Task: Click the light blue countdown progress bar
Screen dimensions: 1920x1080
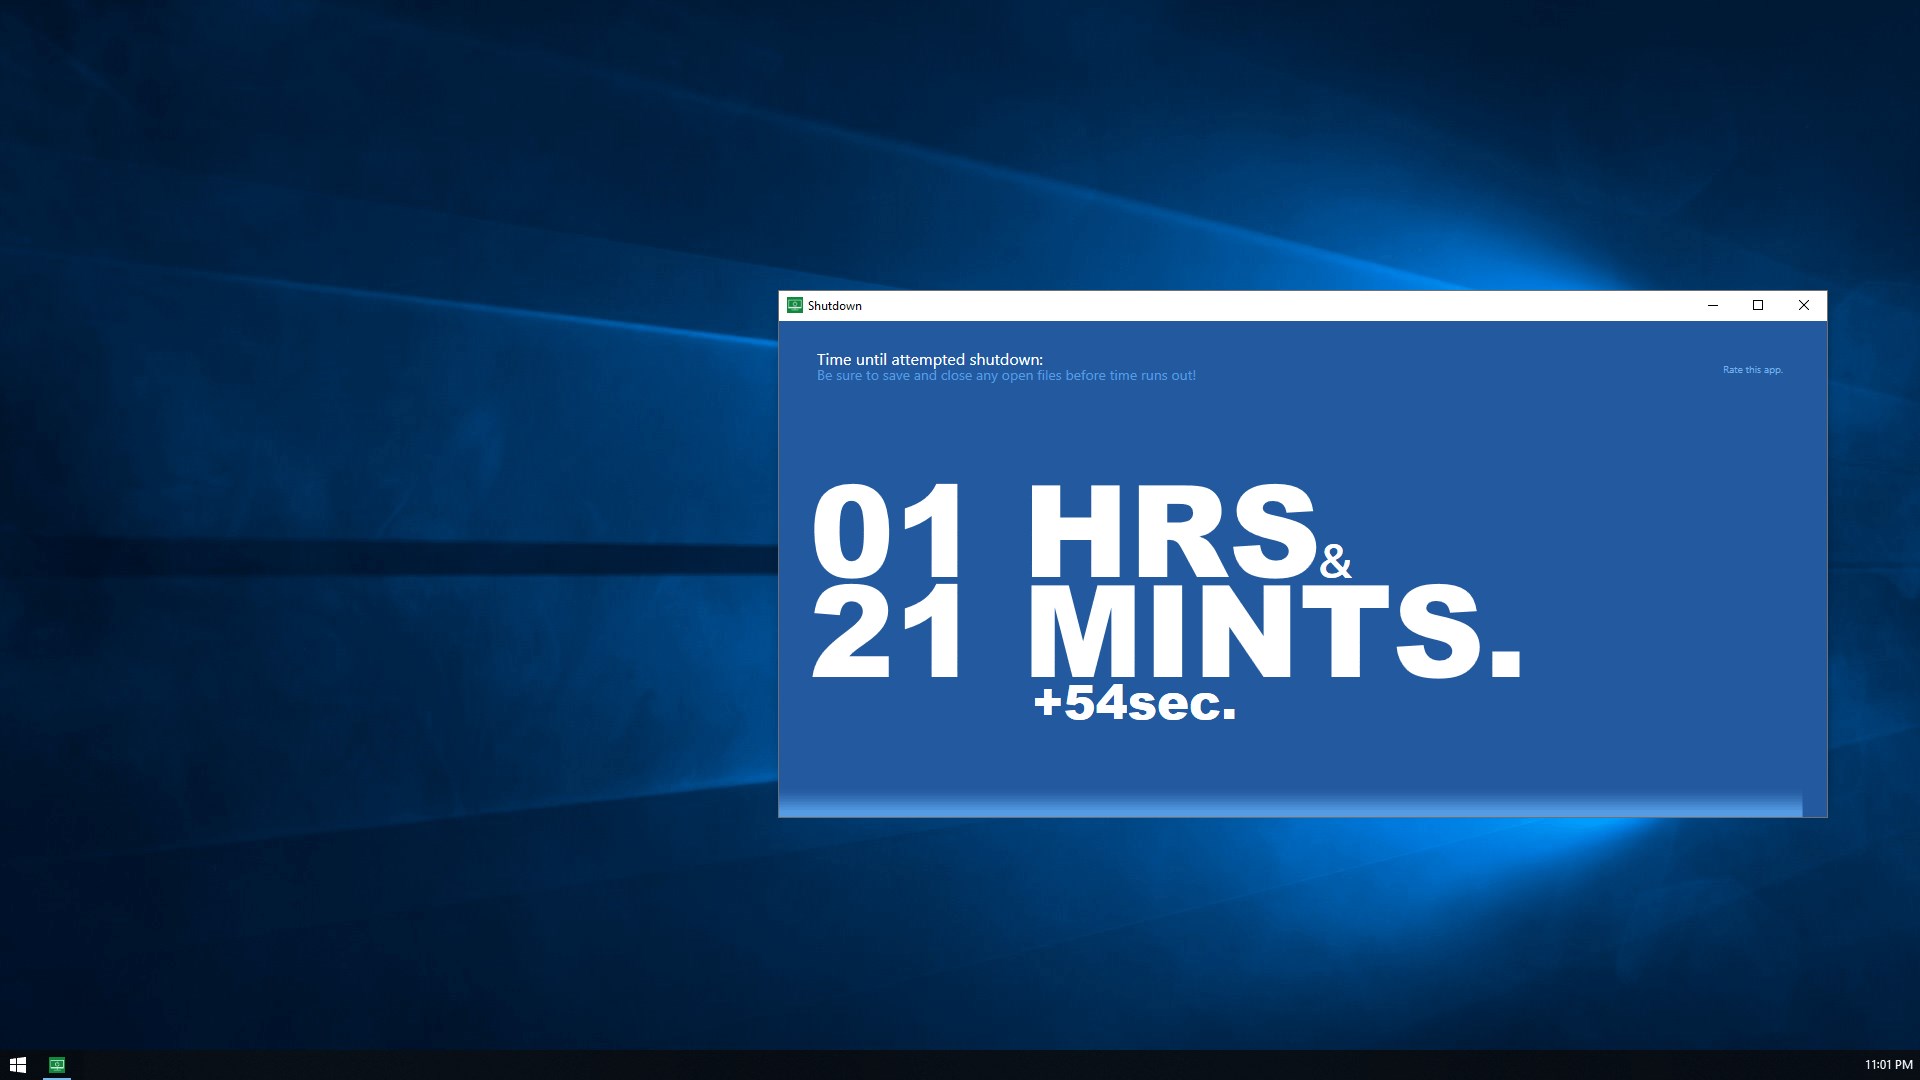Action: pos(1290,806)
